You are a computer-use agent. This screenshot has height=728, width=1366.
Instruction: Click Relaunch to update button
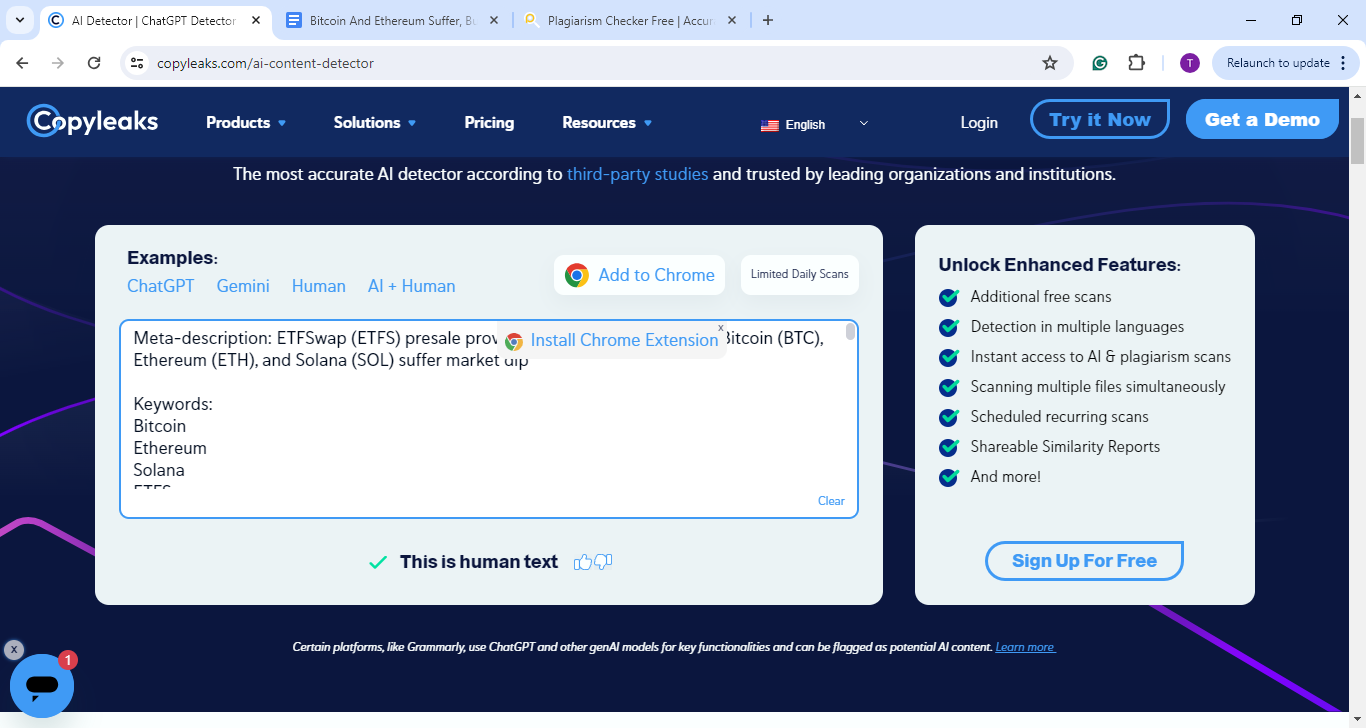[x=1278, y=63]
